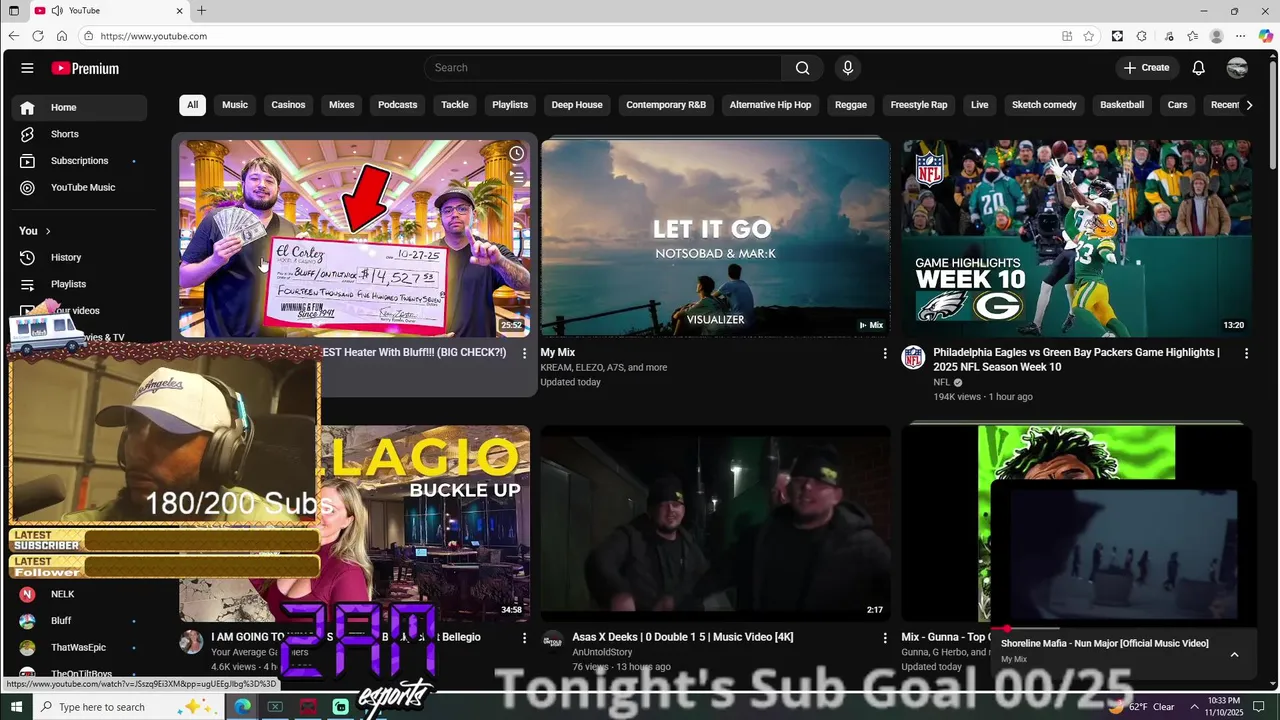The height and width of the screenshot is (720, 1280).
Task: Start voice search with microphone icon
Action: pyautogui.click(x=848, y=68)
